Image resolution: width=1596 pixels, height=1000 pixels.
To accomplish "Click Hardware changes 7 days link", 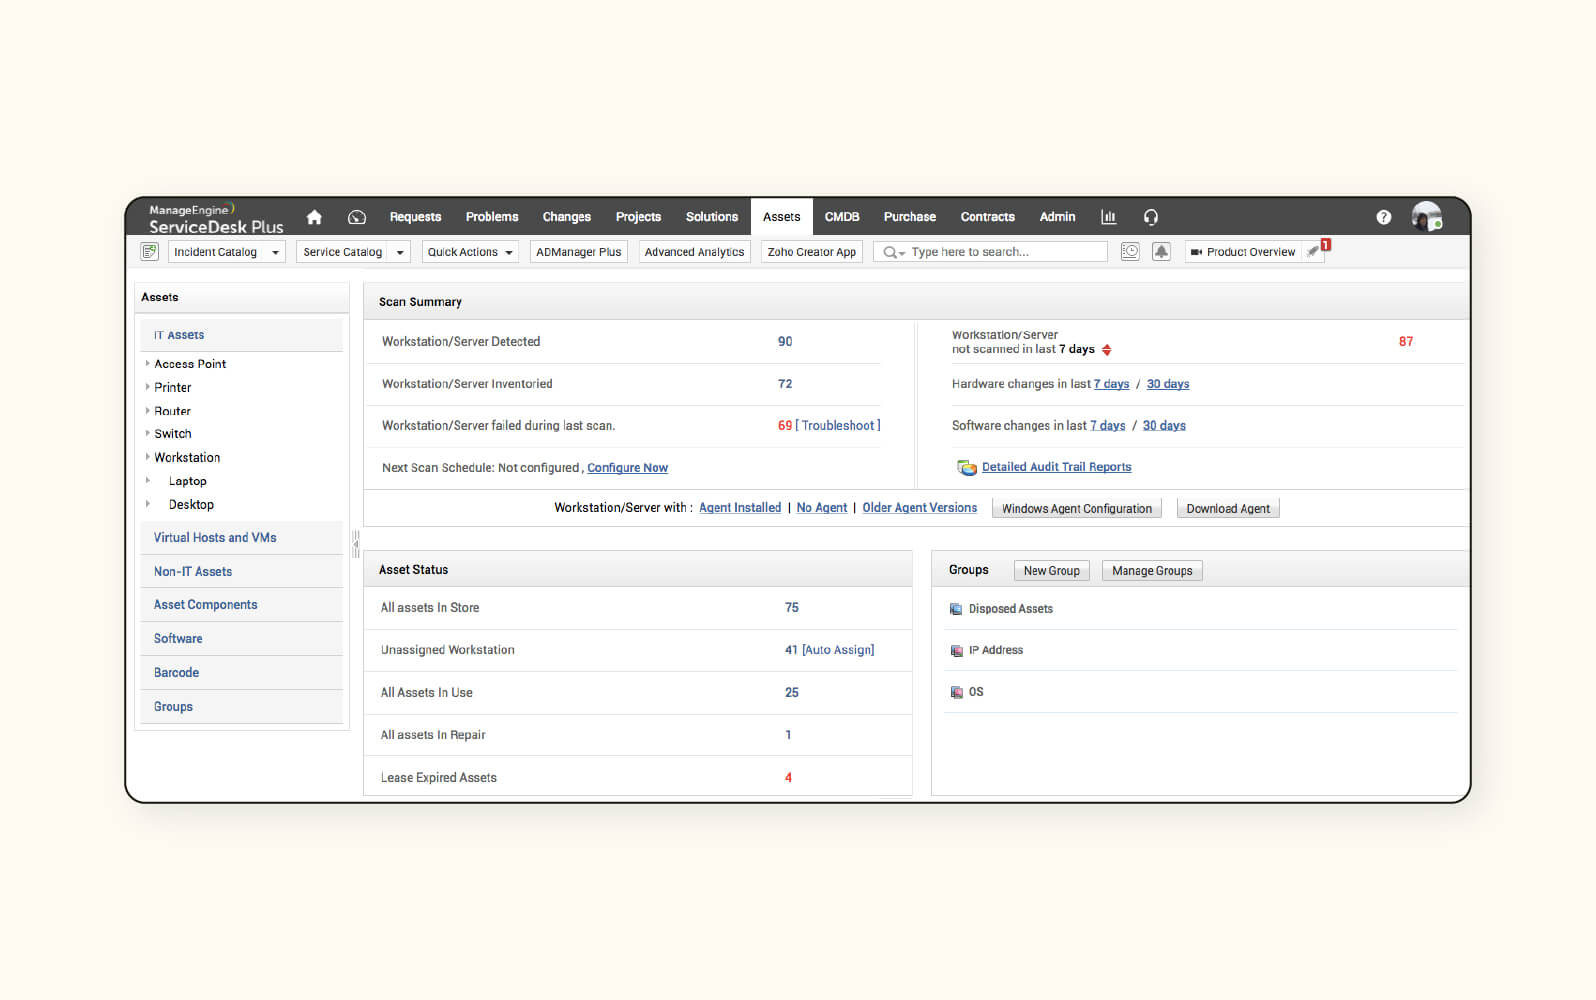I will point(1111,384).
